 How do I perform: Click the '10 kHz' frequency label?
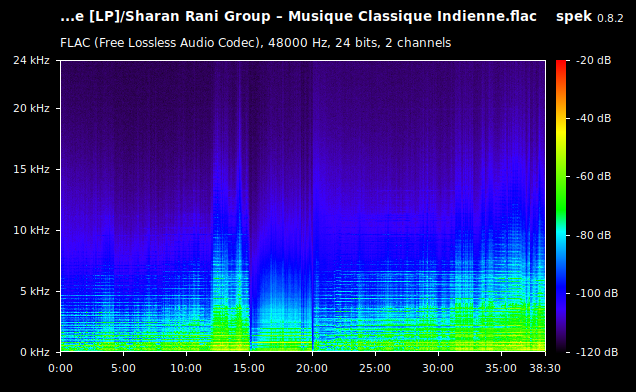coord(31,230)
